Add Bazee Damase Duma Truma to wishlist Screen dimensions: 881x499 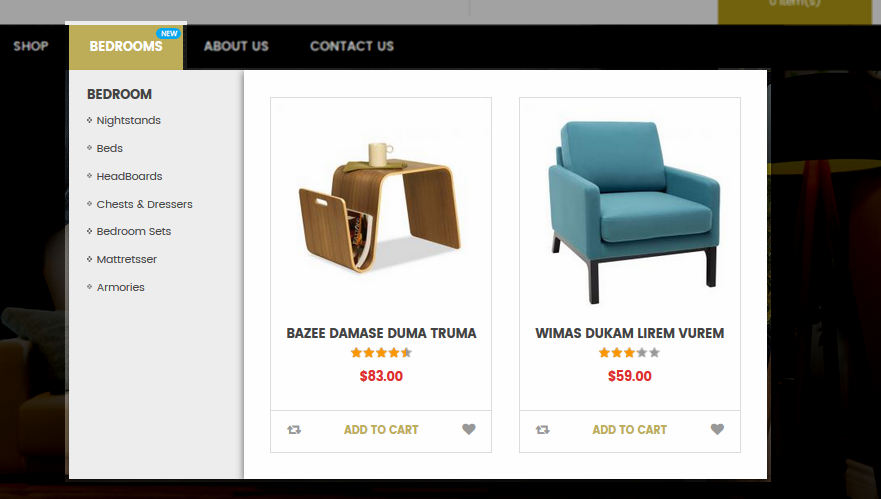[x=469, y=429]
